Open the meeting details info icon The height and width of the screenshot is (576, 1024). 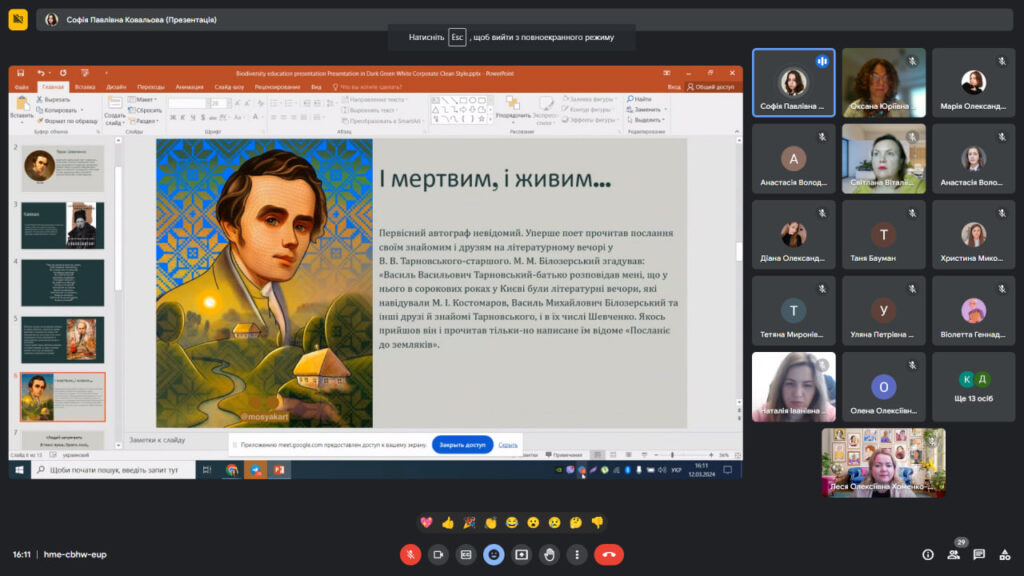928,554
